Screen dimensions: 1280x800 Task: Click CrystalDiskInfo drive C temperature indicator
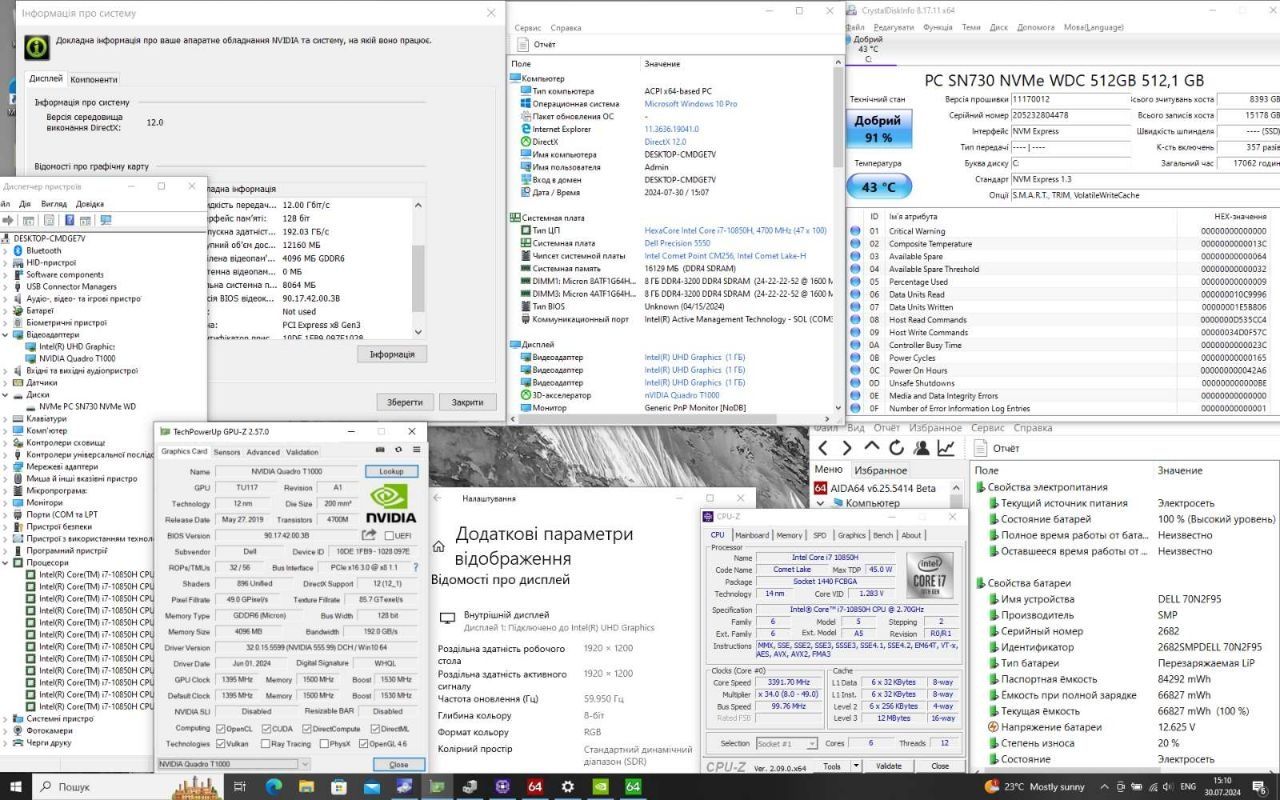pos(867,48)
